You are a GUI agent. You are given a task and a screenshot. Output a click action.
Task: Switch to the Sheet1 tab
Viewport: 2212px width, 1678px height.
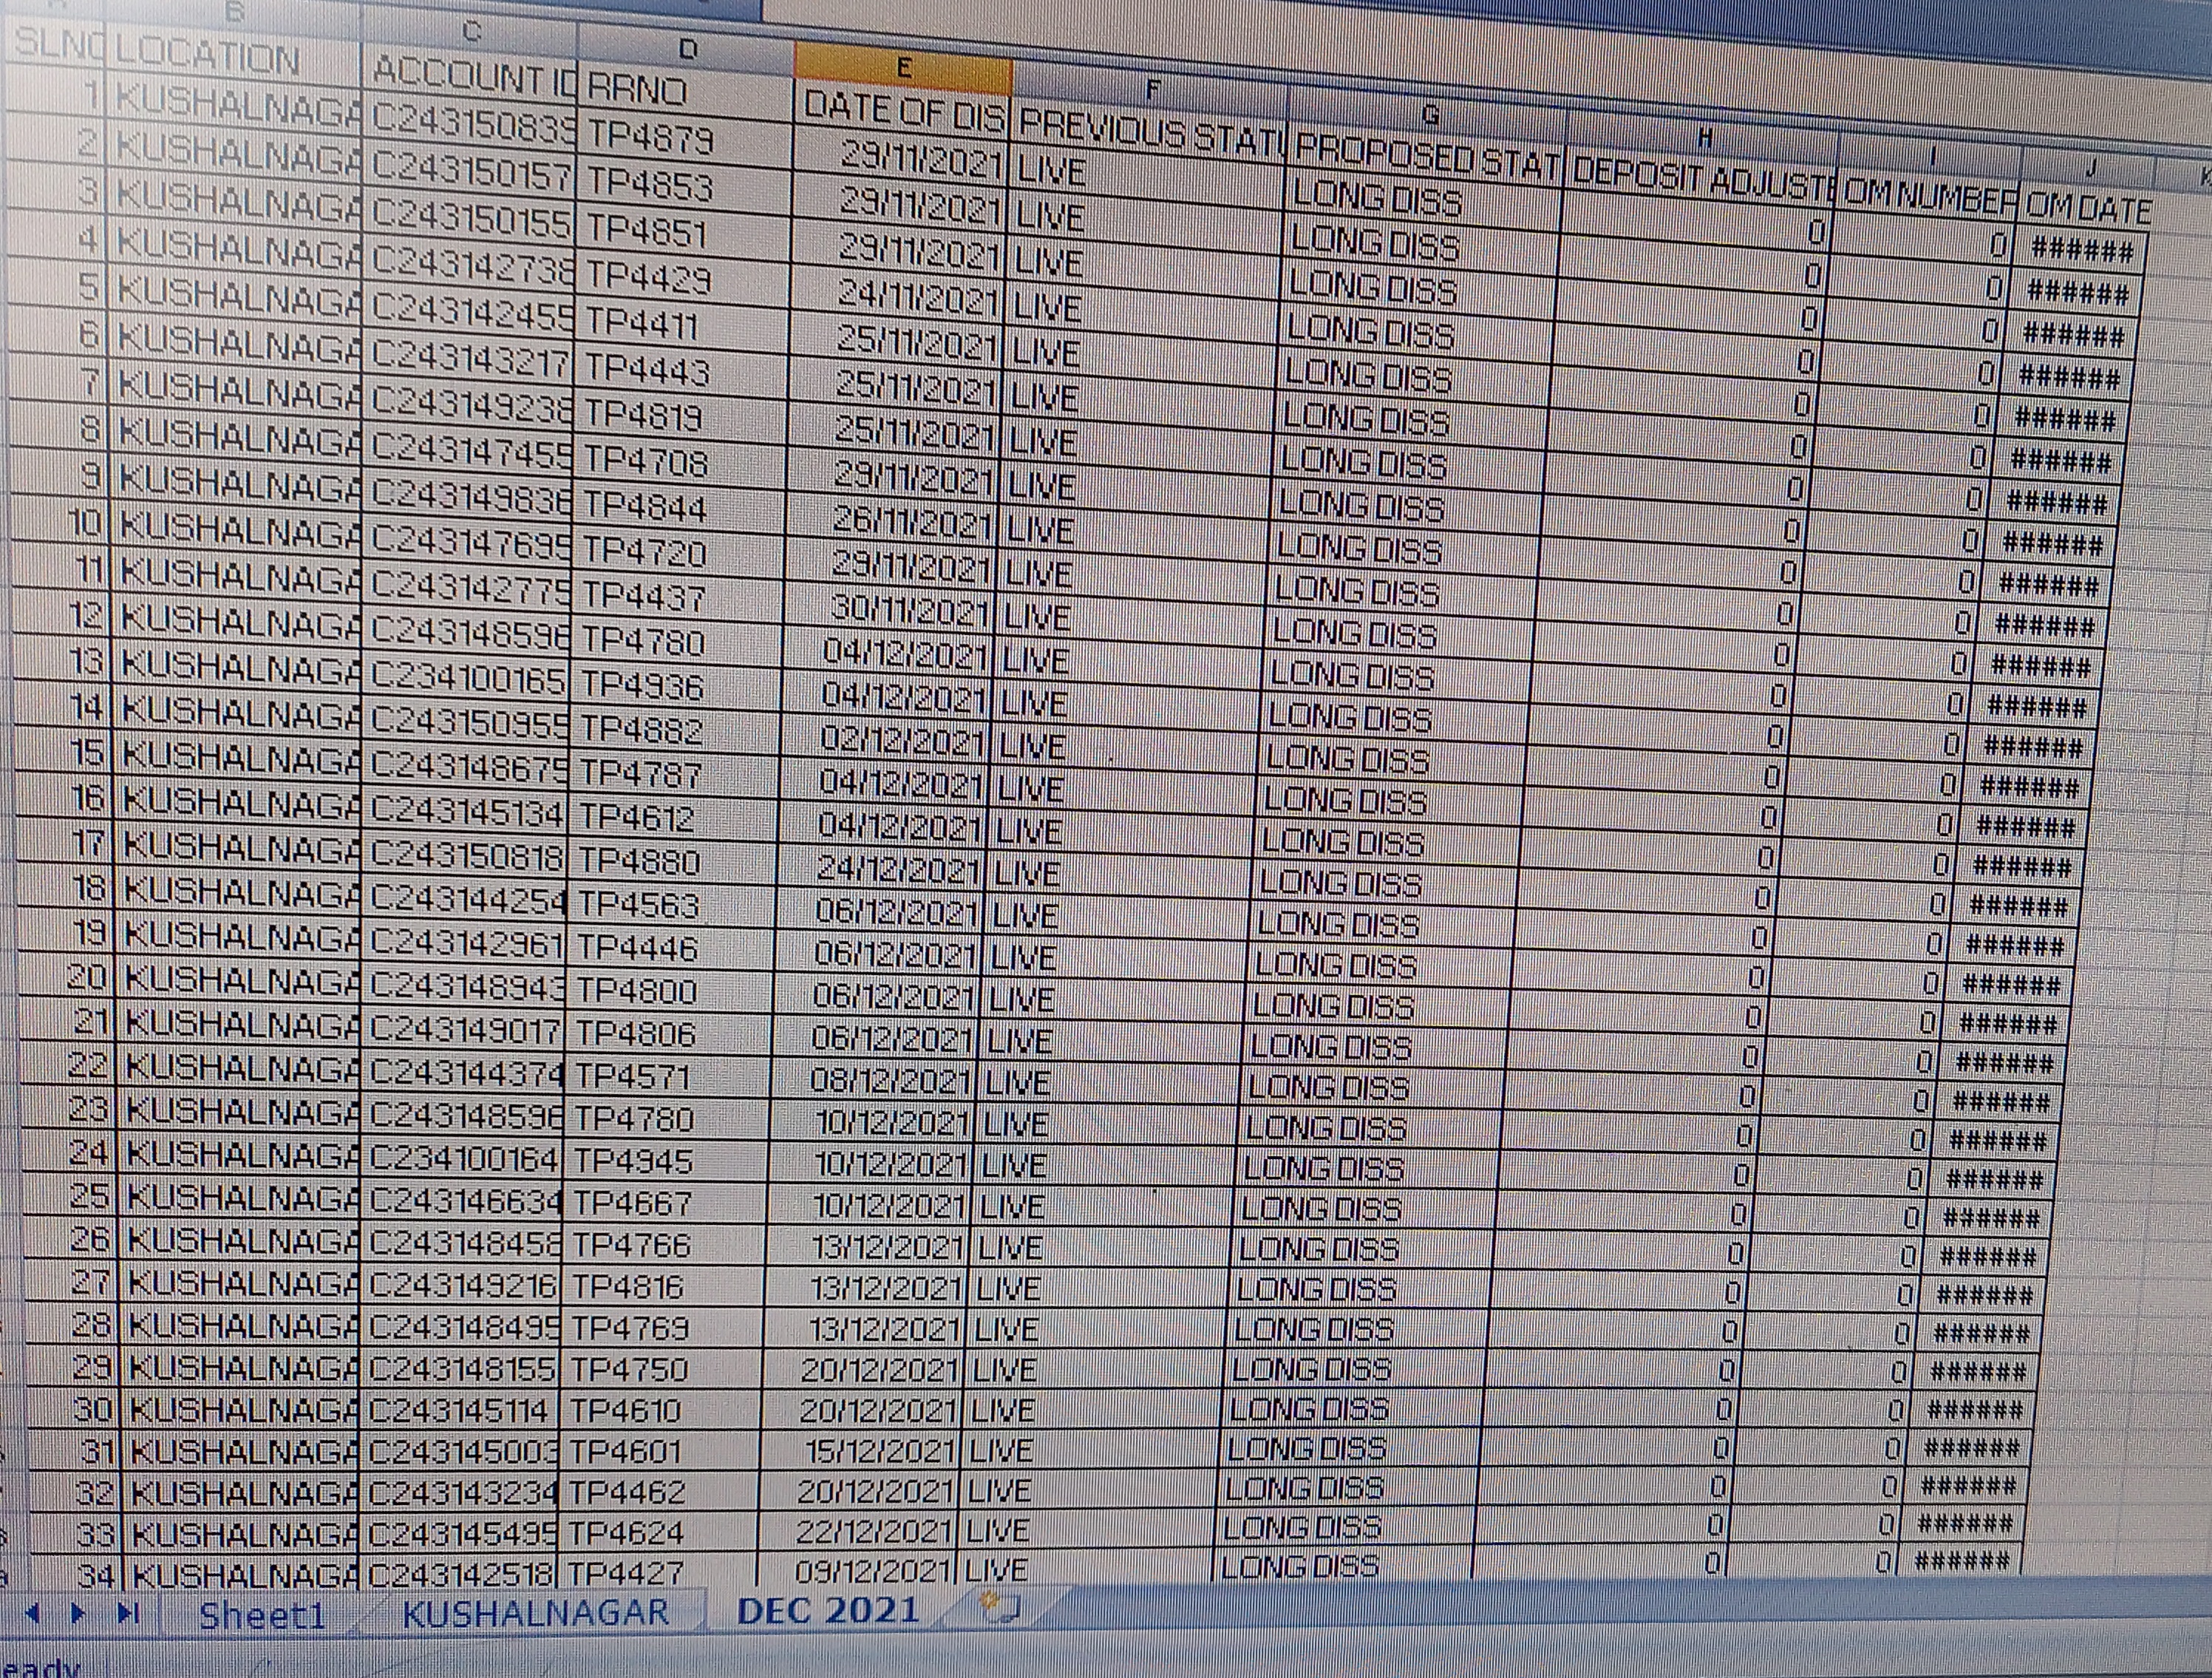pyautogui.click(x=263, y=1616)
